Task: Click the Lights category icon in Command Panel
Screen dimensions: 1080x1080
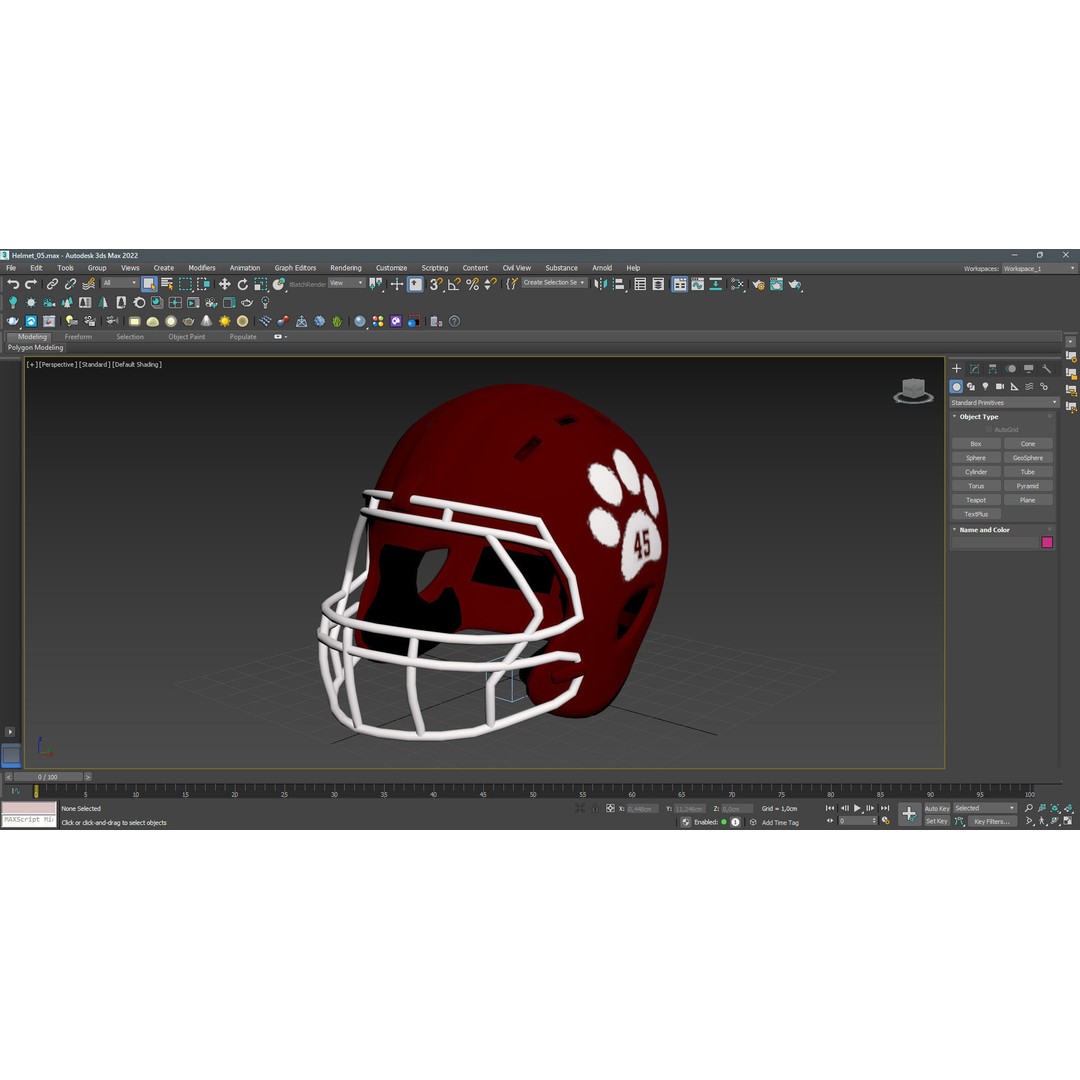Action: click(x=986, y=386)
